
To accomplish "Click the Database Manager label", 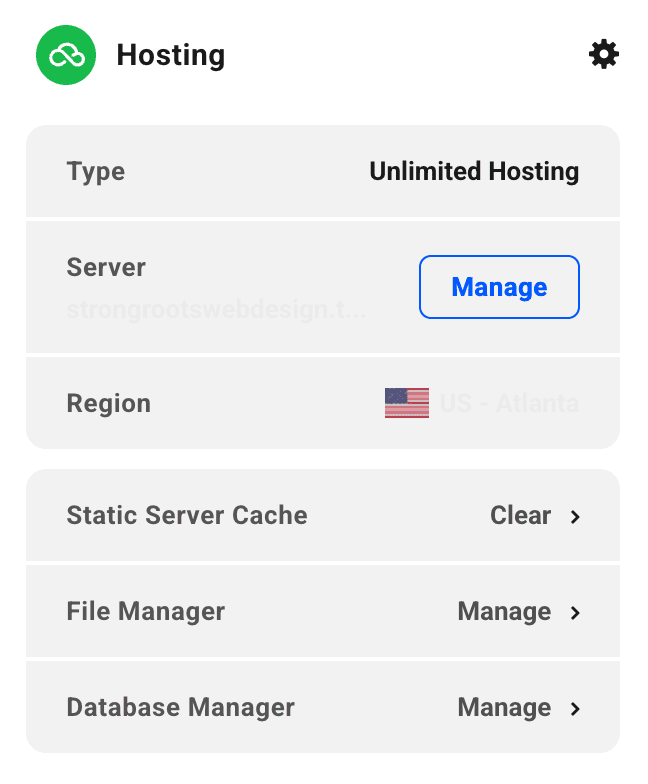I will [180, 708].
